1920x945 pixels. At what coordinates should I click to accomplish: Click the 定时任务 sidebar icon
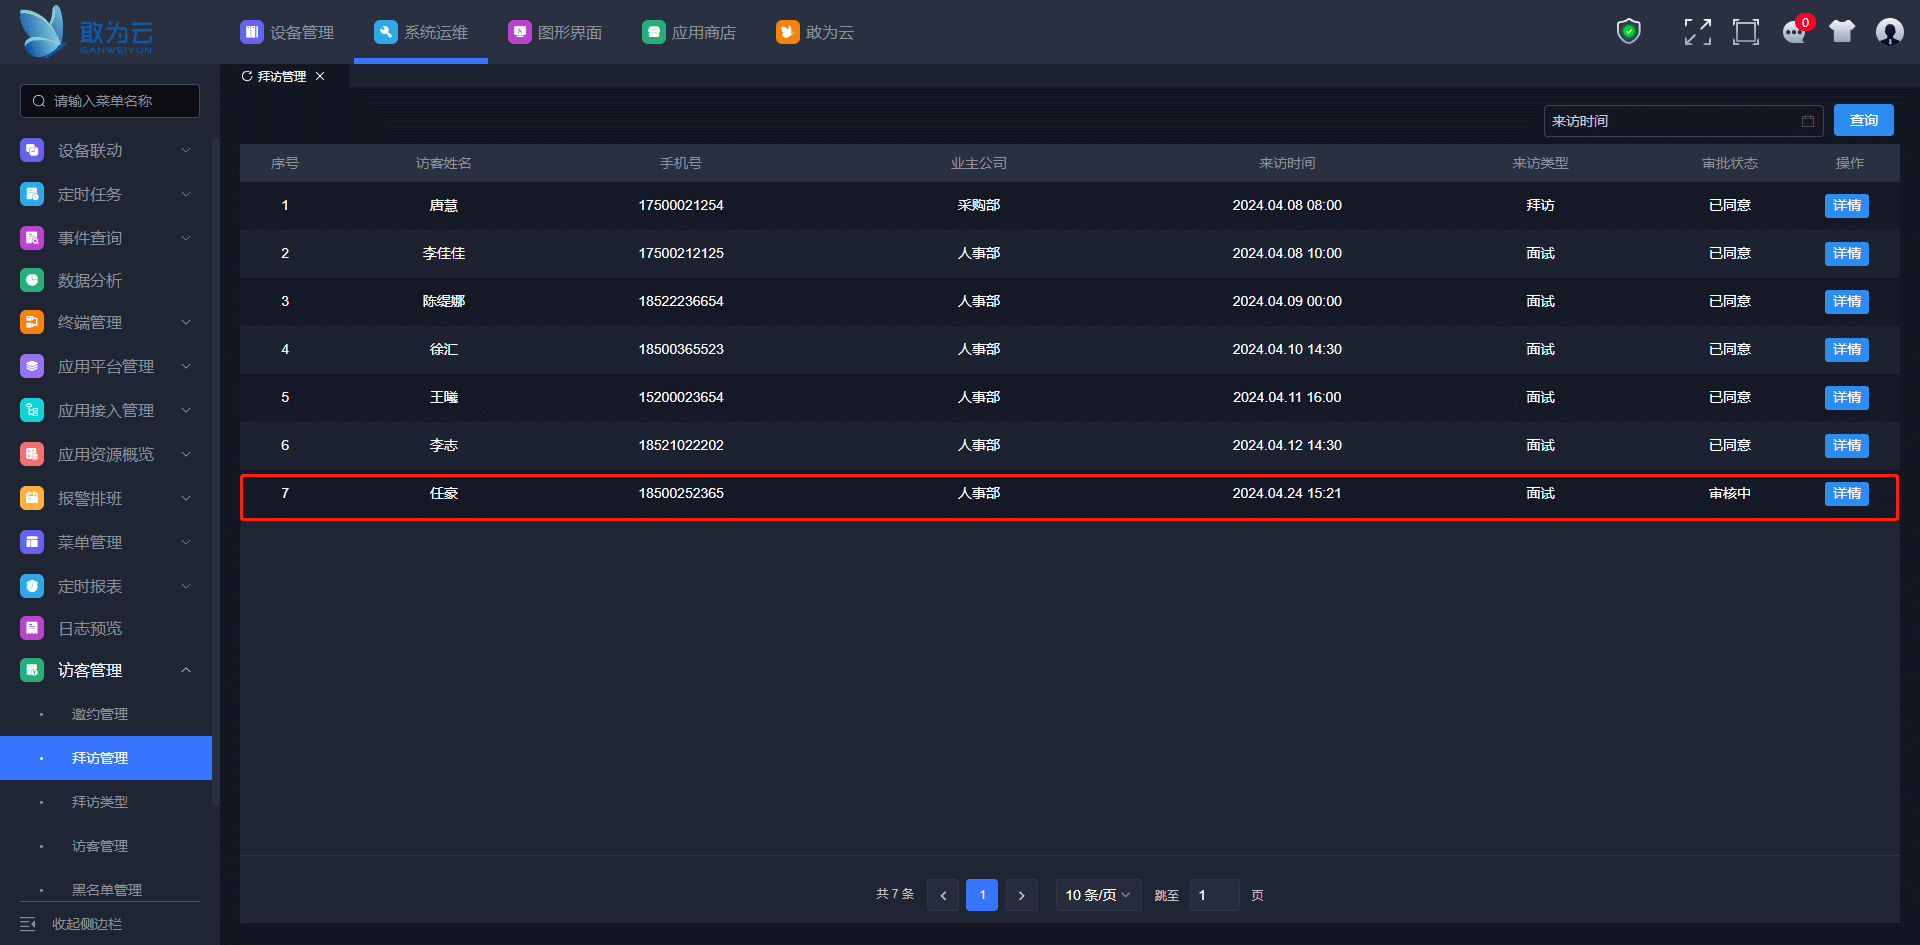tap(32, 194)
